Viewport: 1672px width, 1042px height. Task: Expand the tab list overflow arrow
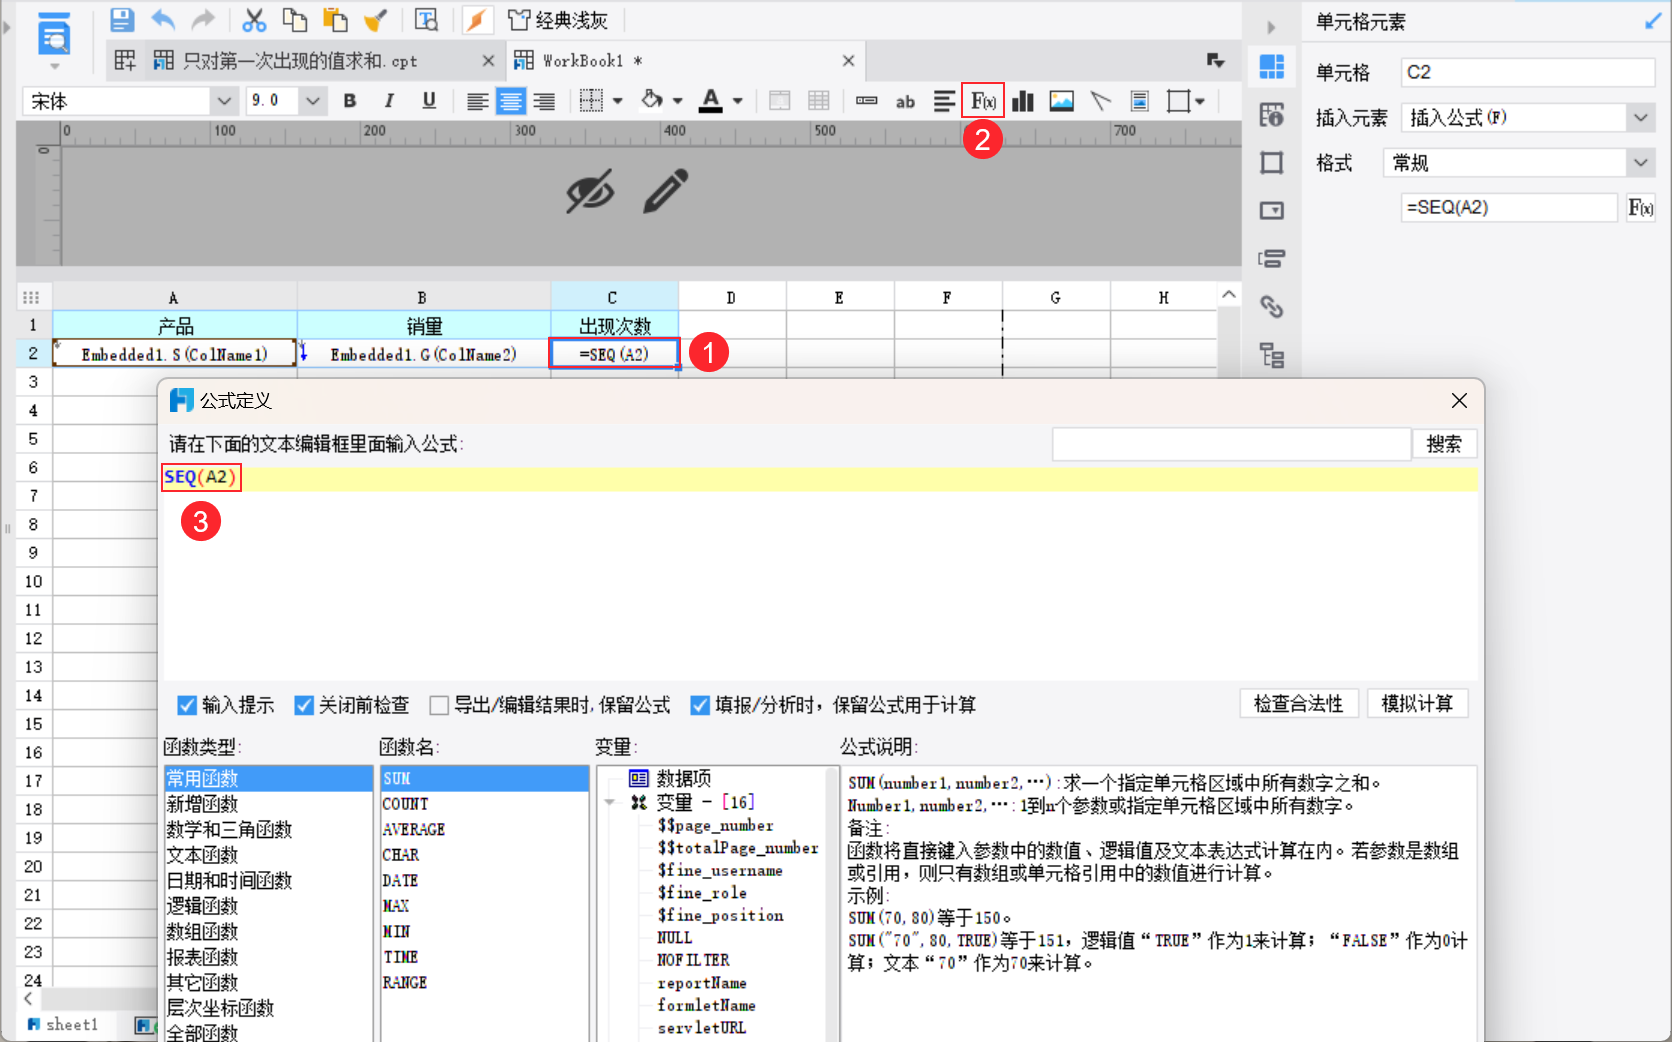[x=1216, y=61]
